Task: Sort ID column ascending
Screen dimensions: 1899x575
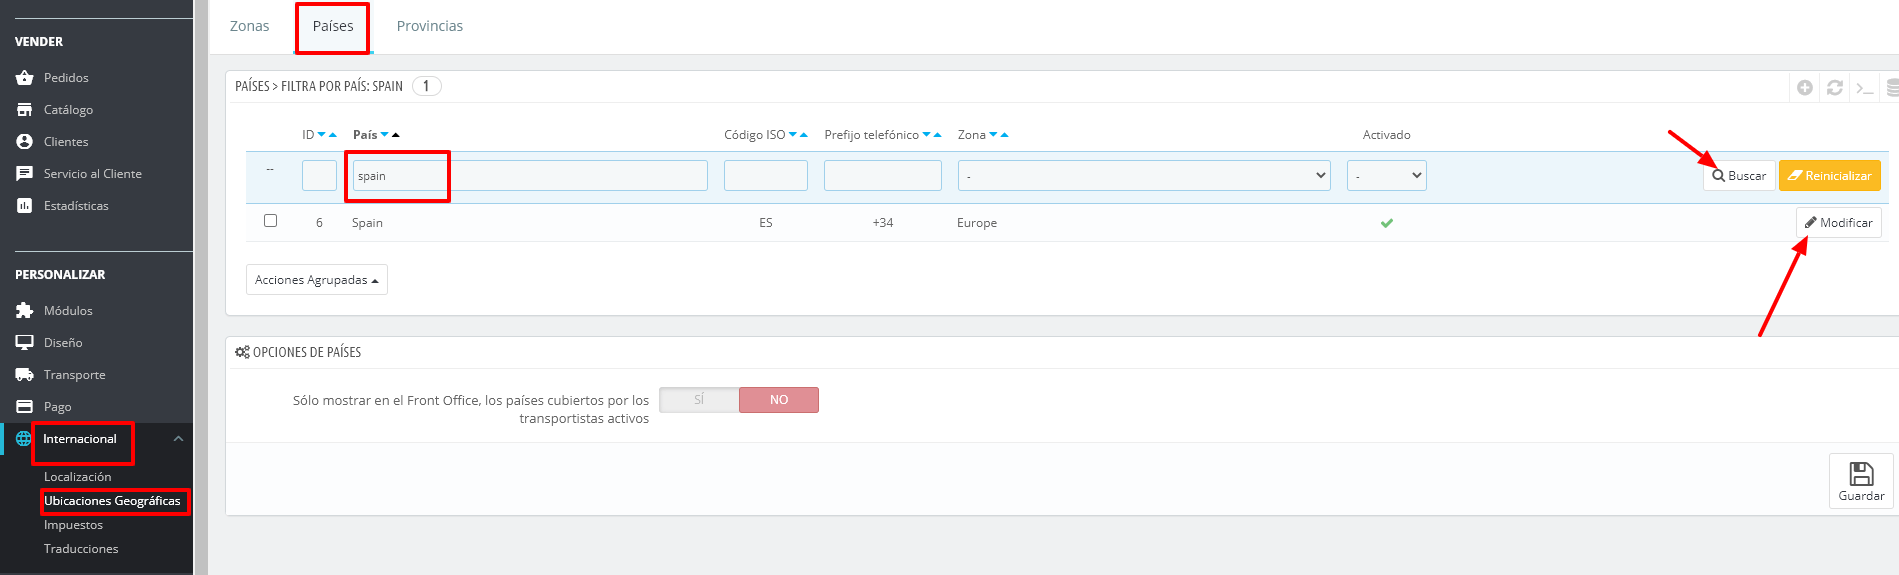Action: pyautogui.click(x=332, y=135)
